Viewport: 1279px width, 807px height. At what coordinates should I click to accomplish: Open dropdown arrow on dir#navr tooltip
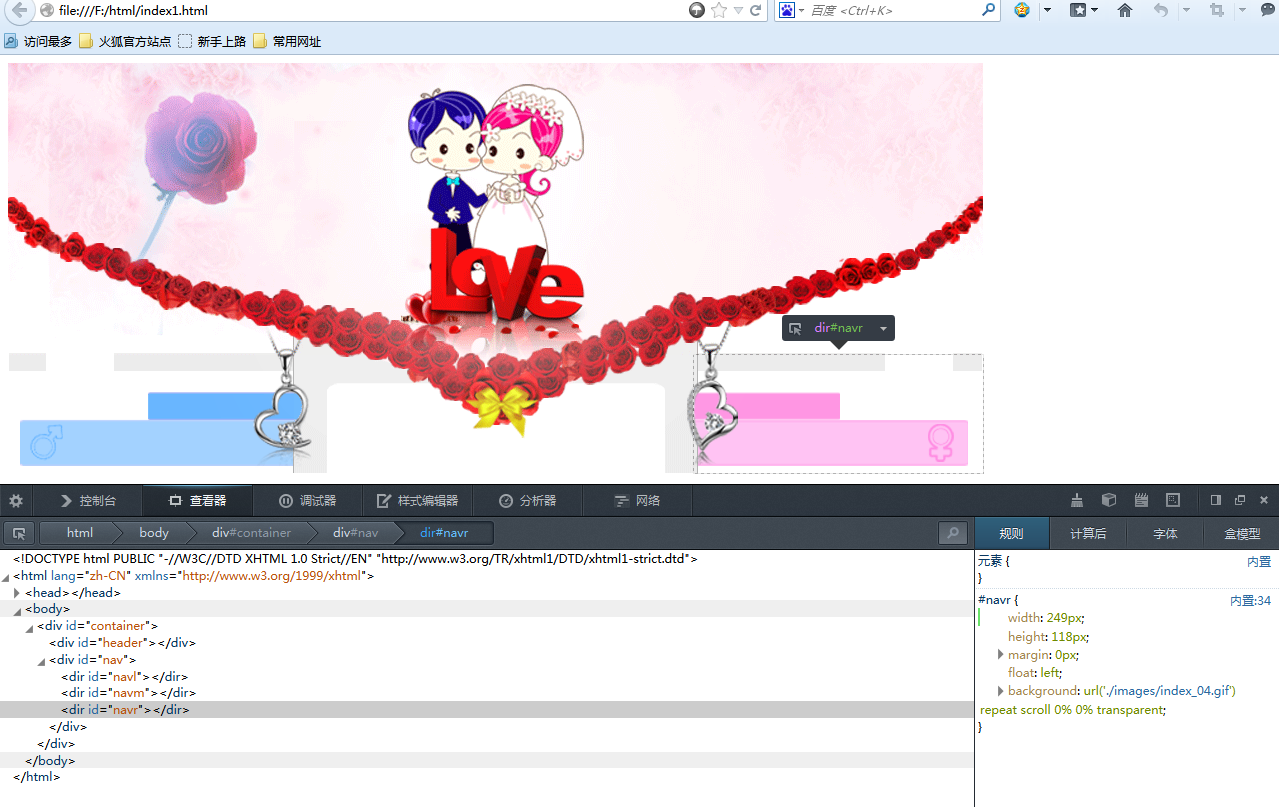(883, 328)
